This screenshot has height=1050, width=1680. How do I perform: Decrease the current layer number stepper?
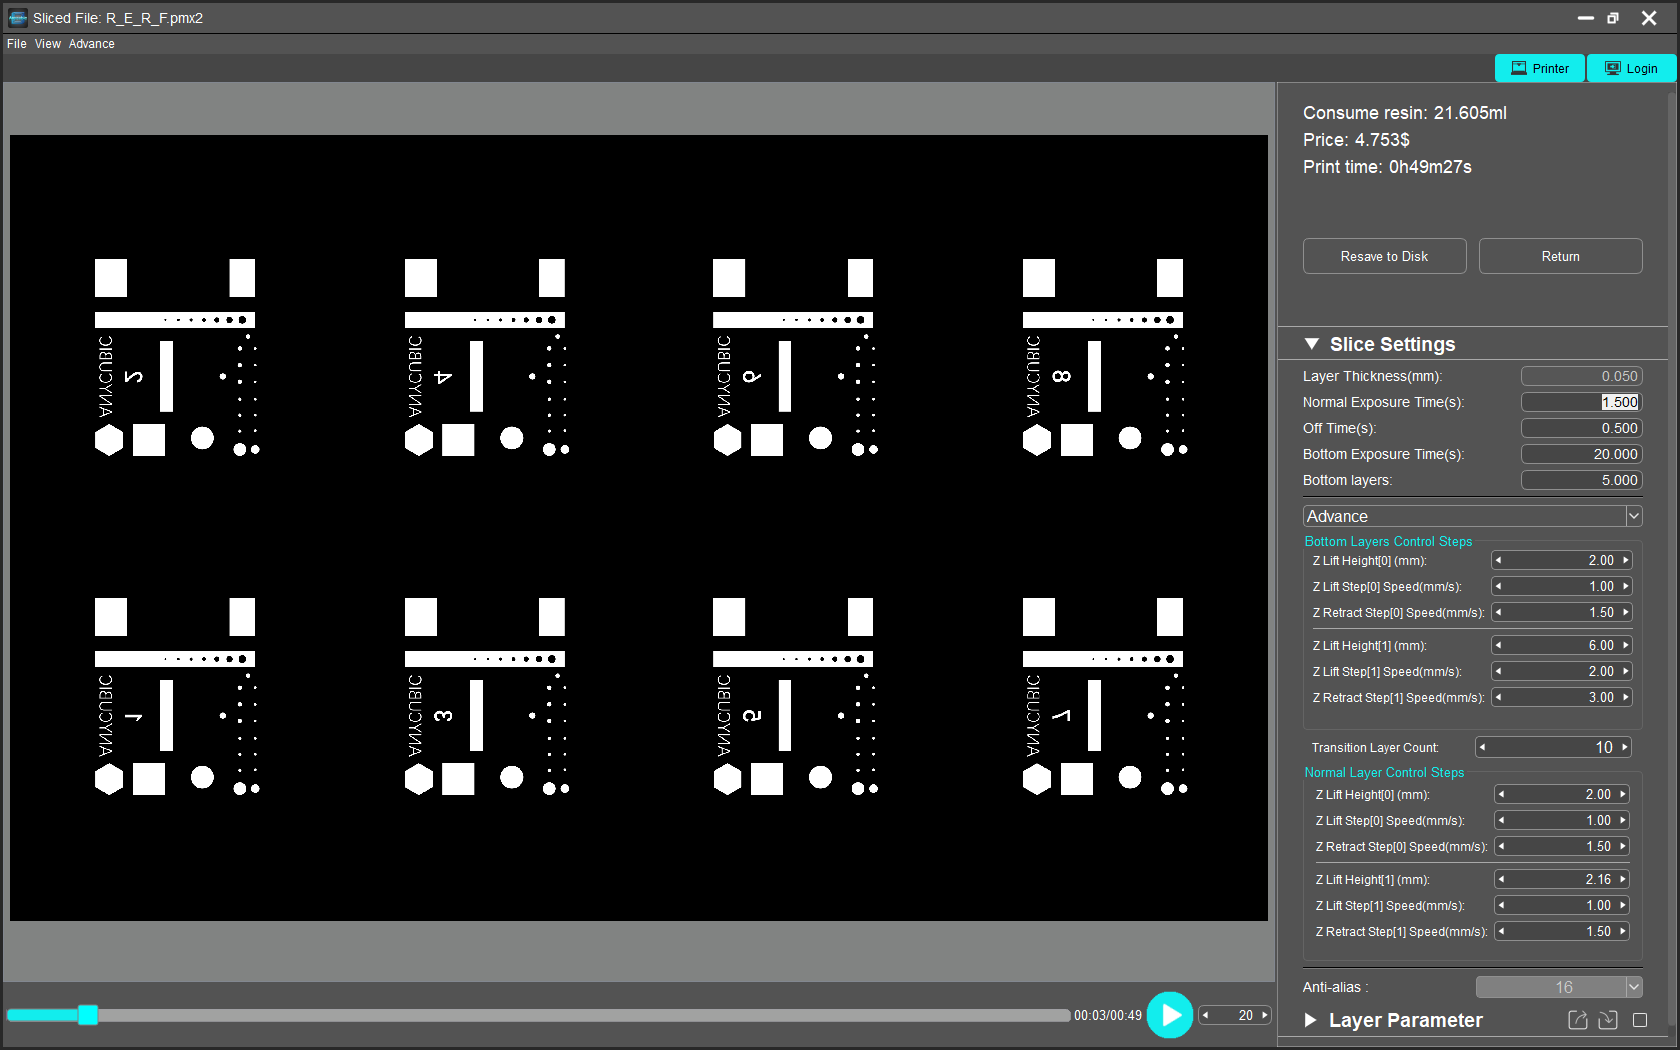(x=1206, y=1015)
